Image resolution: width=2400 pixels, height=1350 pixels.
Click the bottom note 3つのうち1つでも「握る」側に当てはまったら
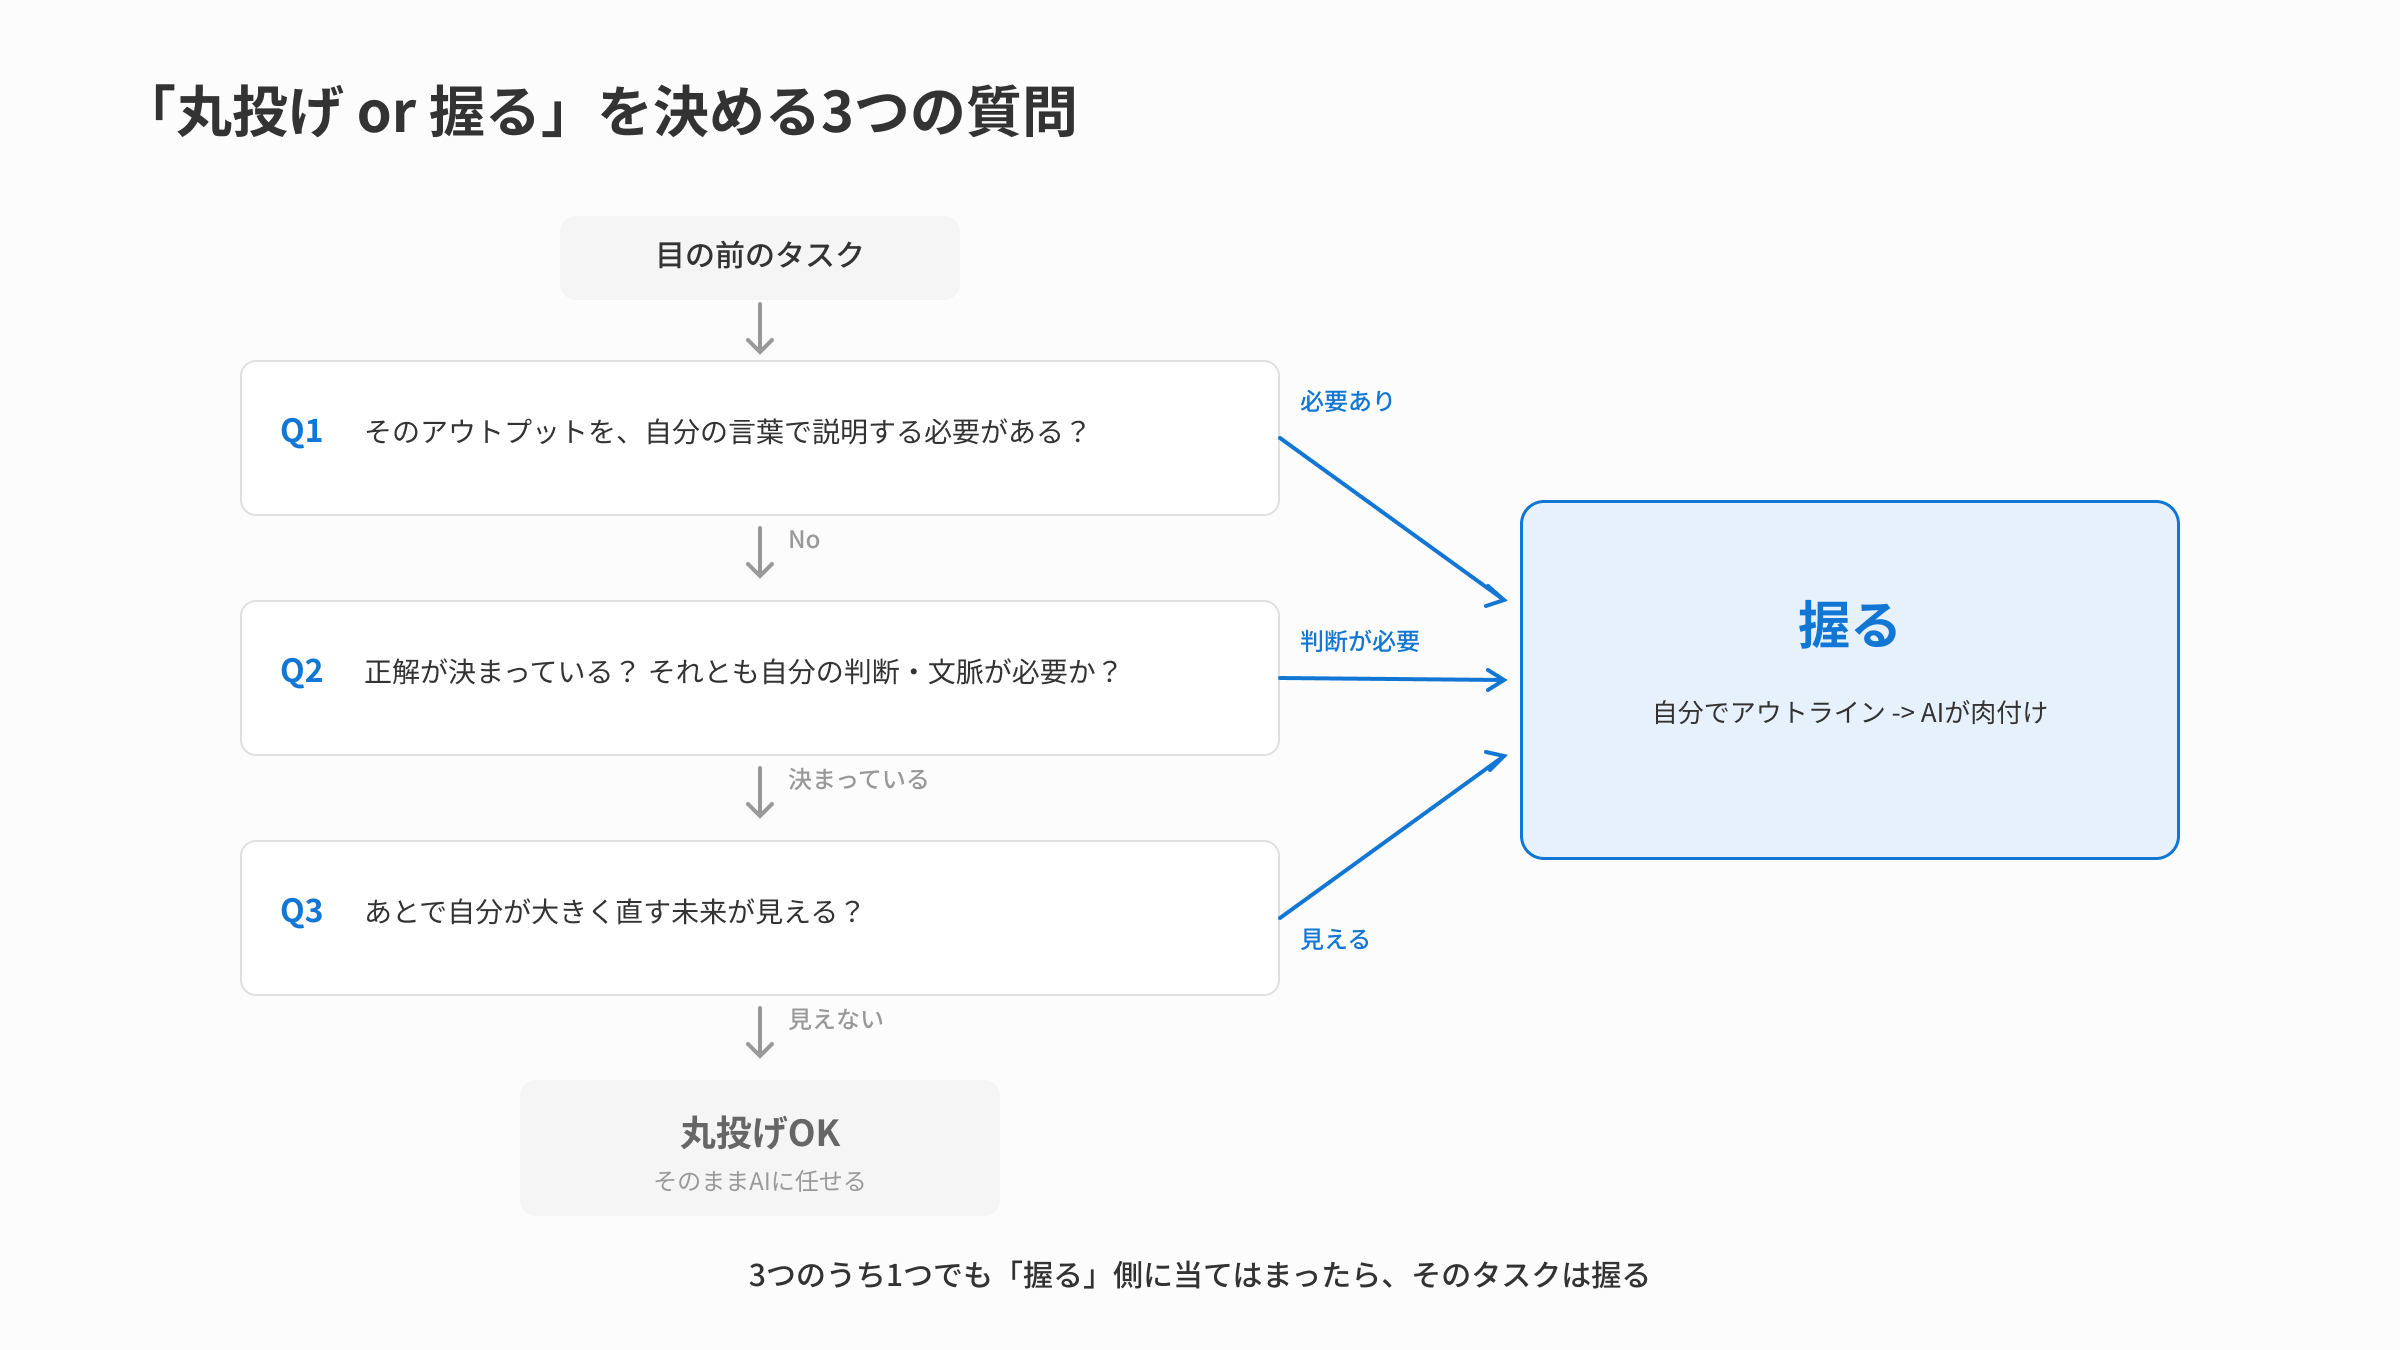point(1067,1275)
